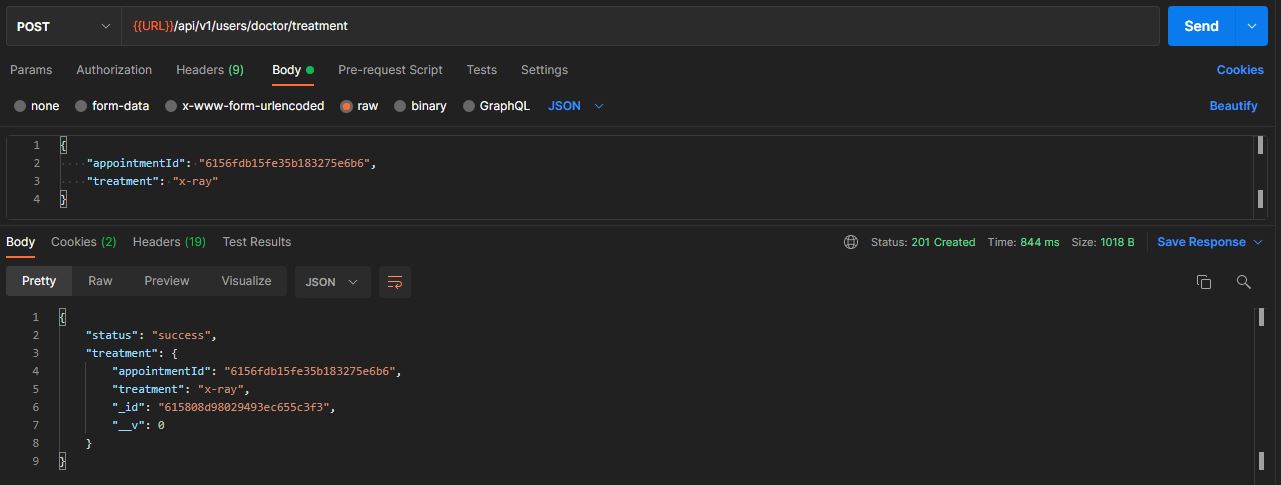Click the Size 1018 B text

tap(1103, 242)
